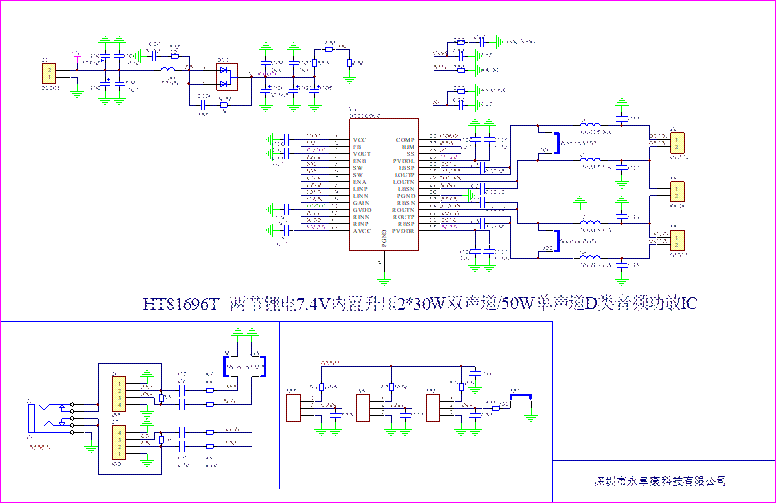
Task: Select the RBSN pin label
Action: (406, 203)
